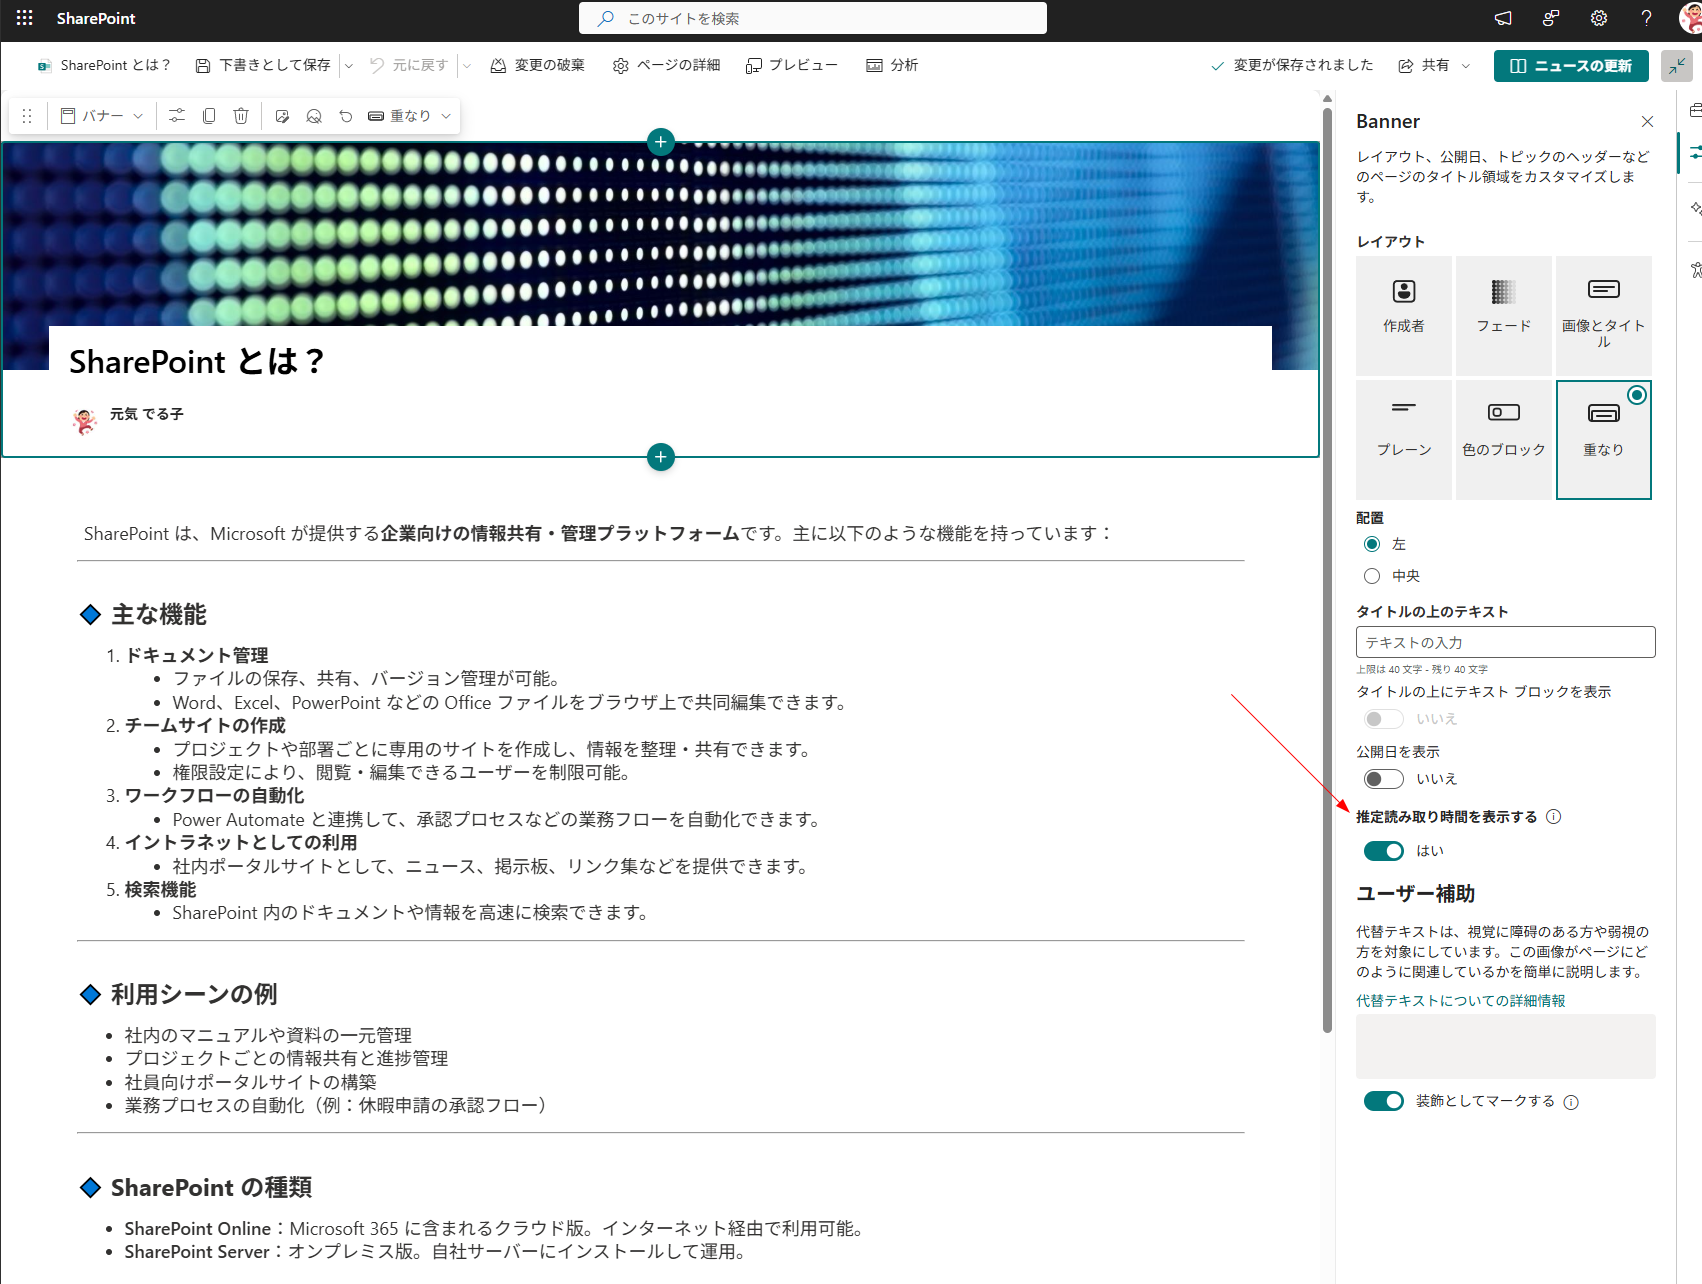This screenshot has width=1702, height=1284.
Task: Click the change image edit icon
Action: point(282,116)
